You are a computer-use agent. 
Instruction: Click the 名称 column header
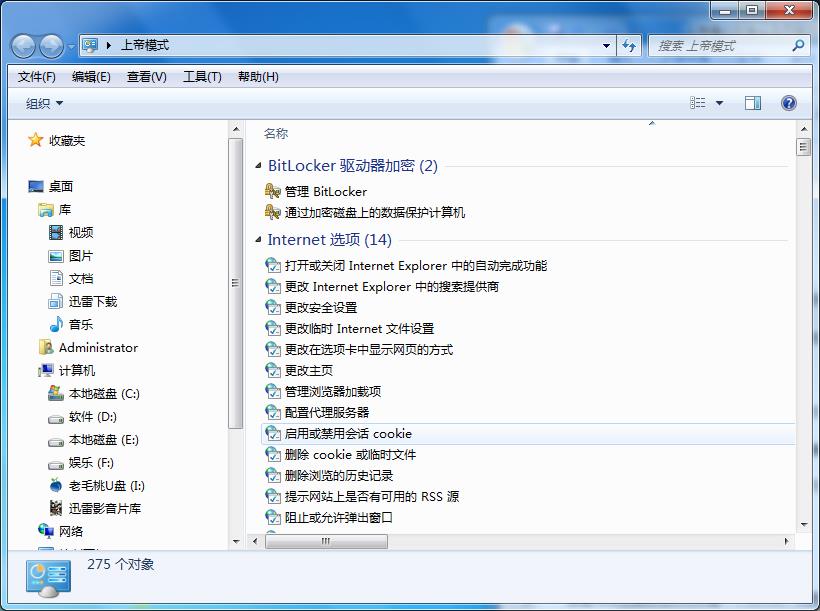click(276, 134)
